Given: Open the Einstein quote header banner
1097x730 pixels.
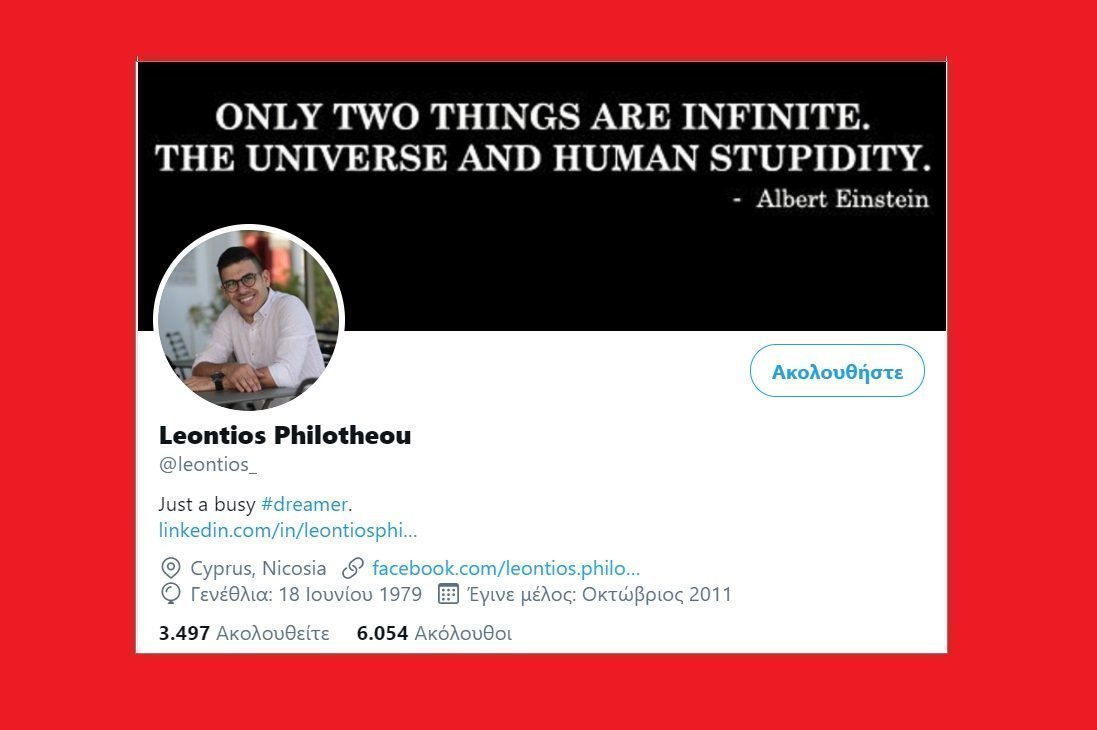Looking at the screenshot, I should [x=542, y=196].
